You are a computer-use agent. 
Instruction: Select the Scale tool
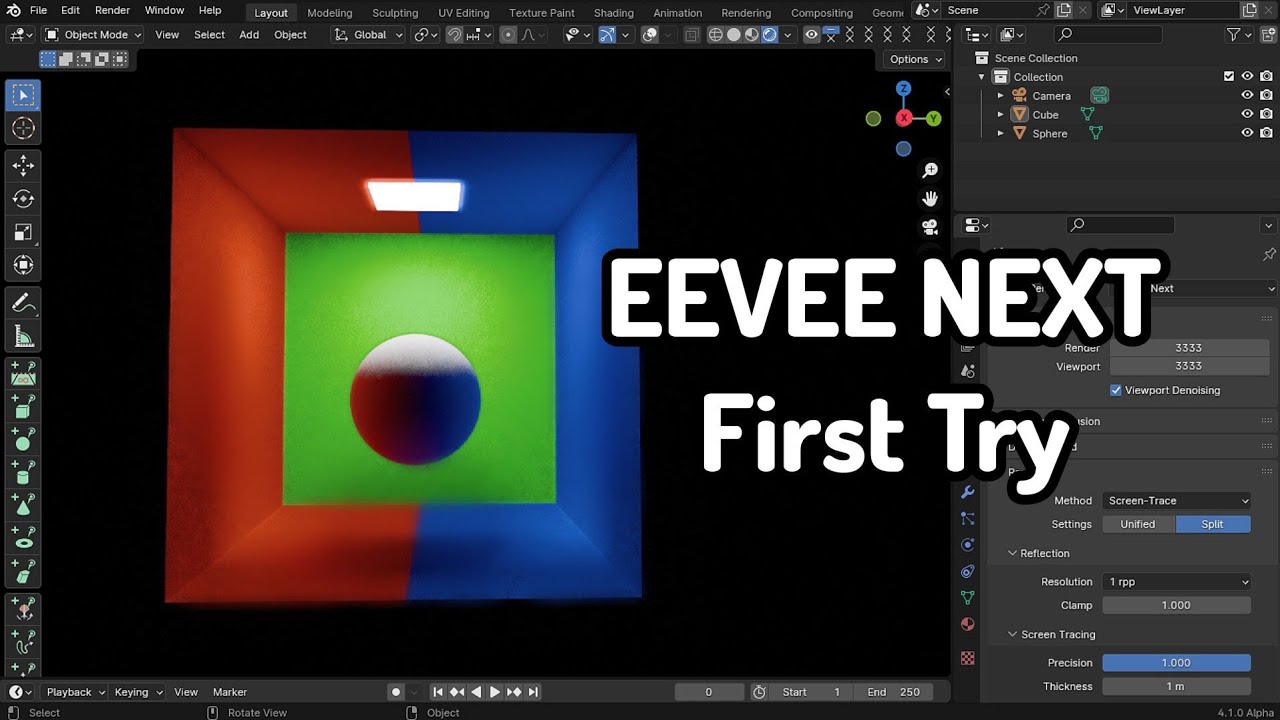[x=23, y=232]
